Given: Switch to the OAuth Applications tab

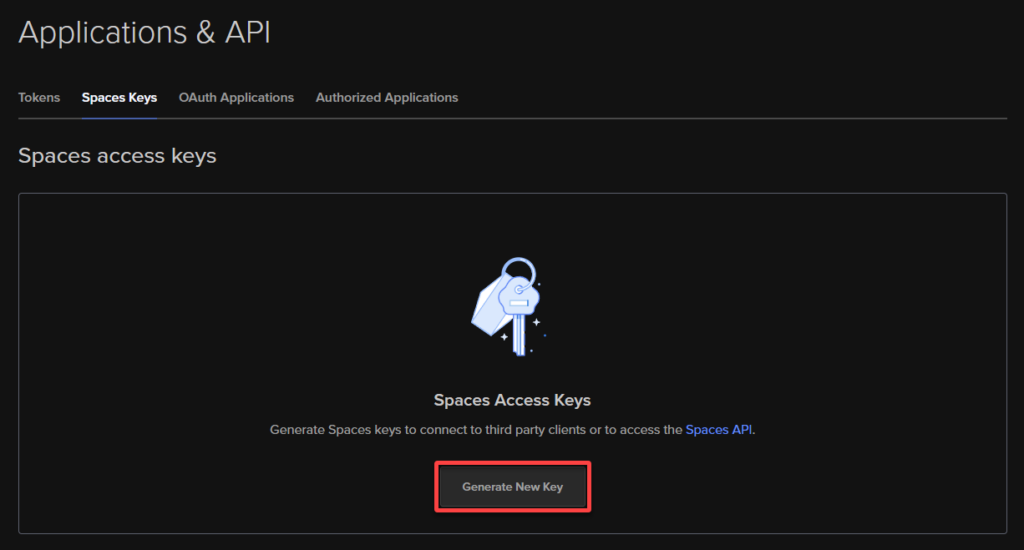Looking at the screenshot, I should pyautogui.click(x=236, y=98).
